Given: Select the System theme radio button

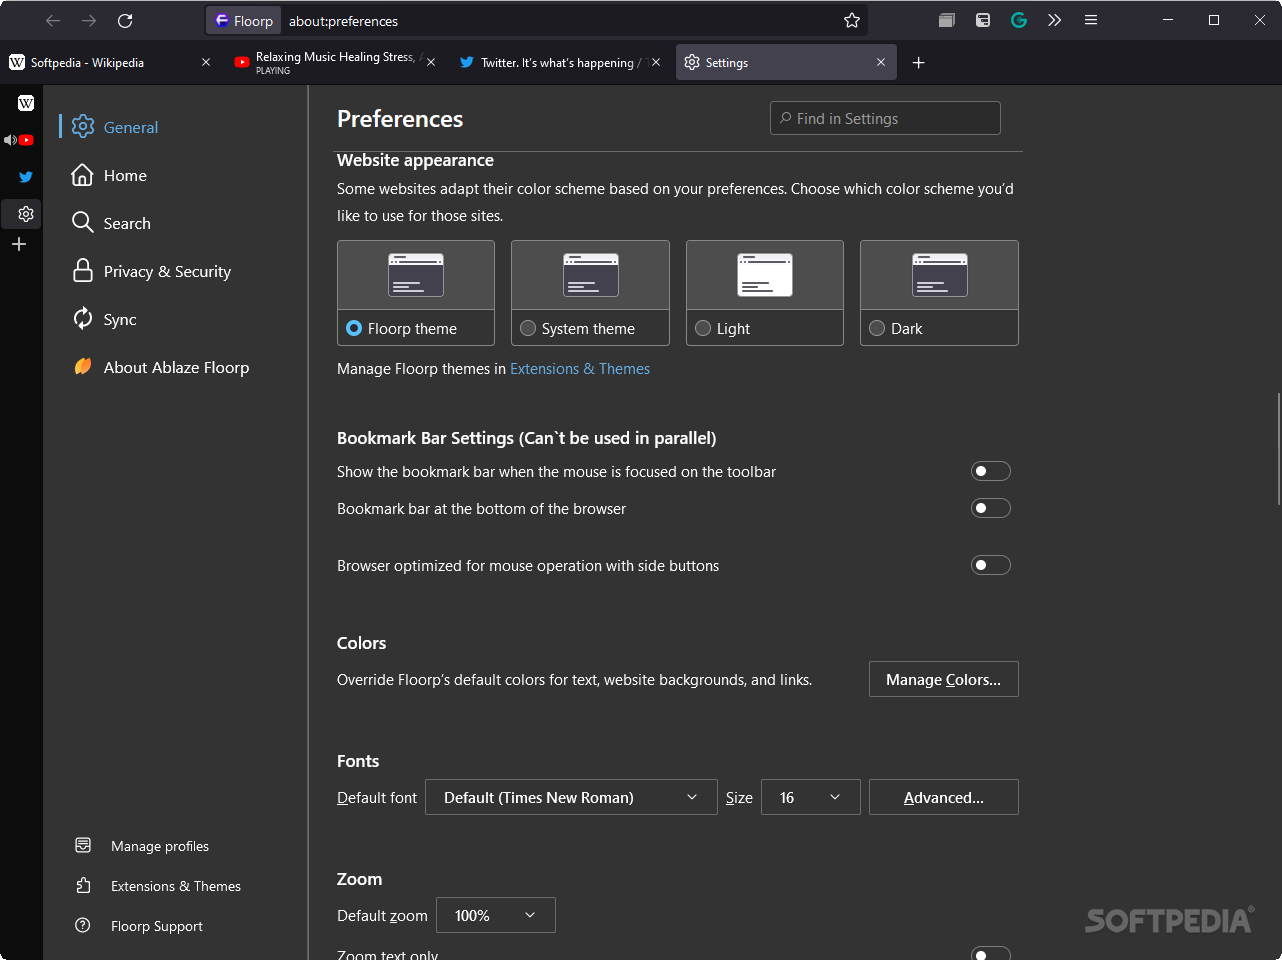Looking at the screenshot, I should coord(528,328).
